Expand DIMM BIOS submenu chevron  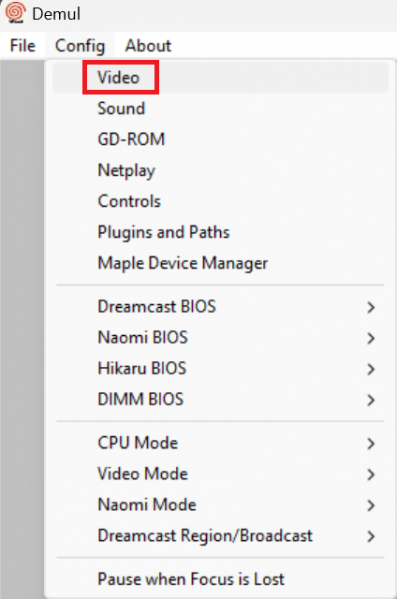coord(371,400)
